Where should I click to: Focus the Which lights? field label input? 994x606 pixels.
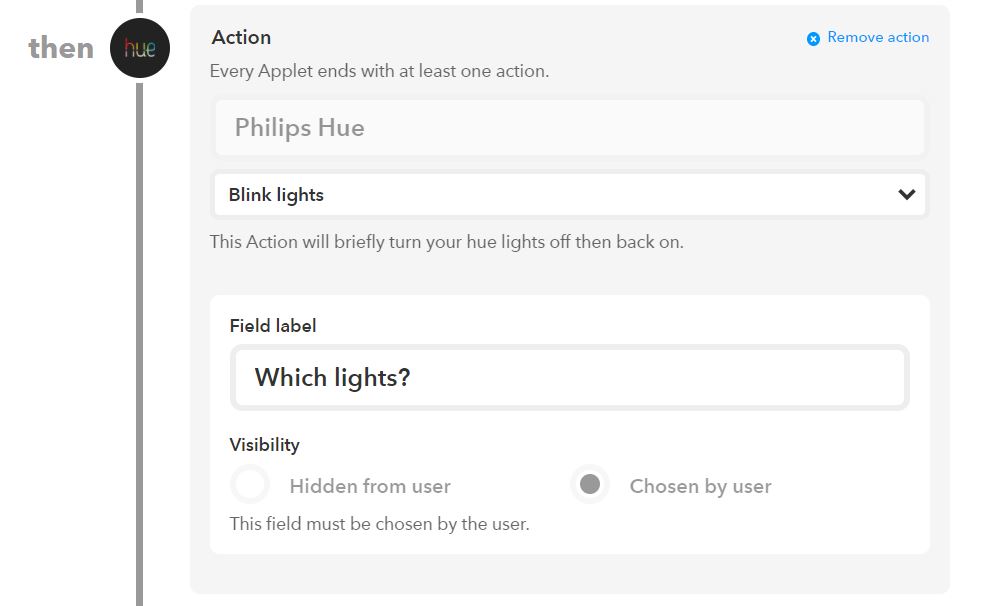click(x=570, y=378)
